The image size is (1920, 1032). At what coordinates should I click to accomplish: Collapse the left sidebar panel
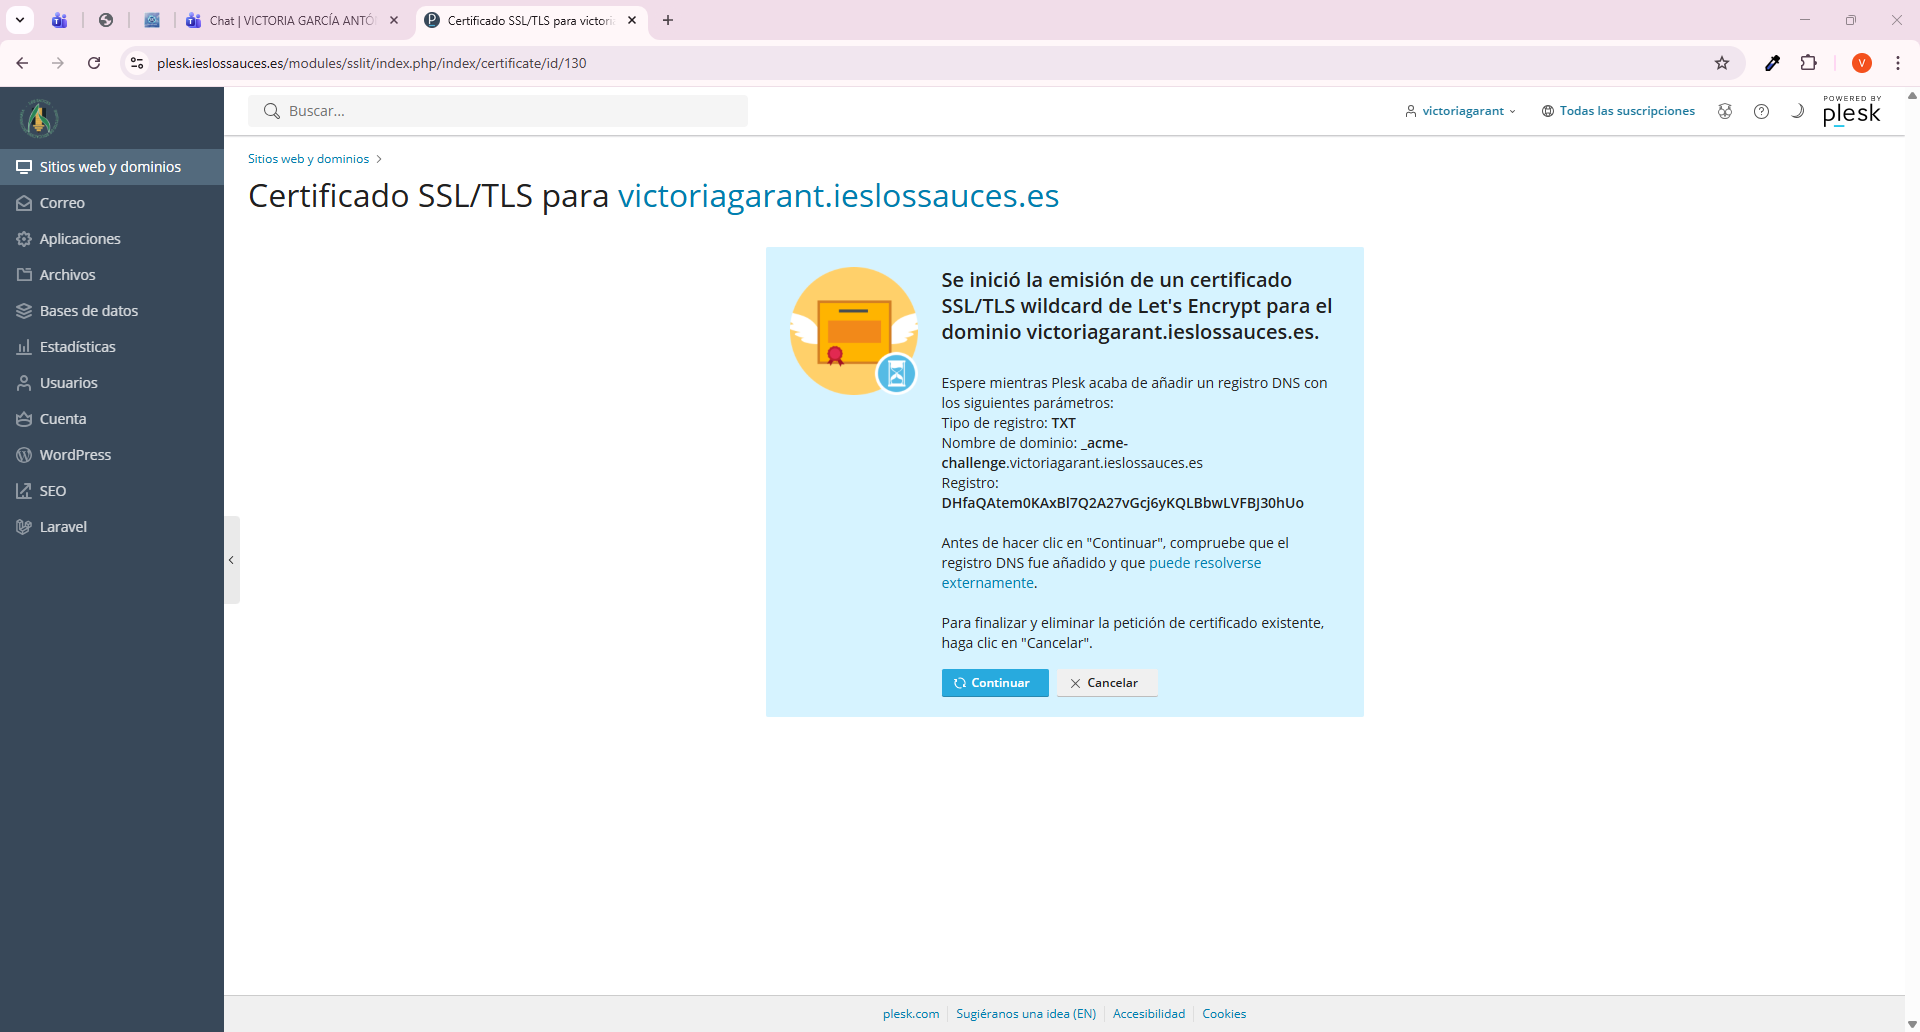pos(231,560)
